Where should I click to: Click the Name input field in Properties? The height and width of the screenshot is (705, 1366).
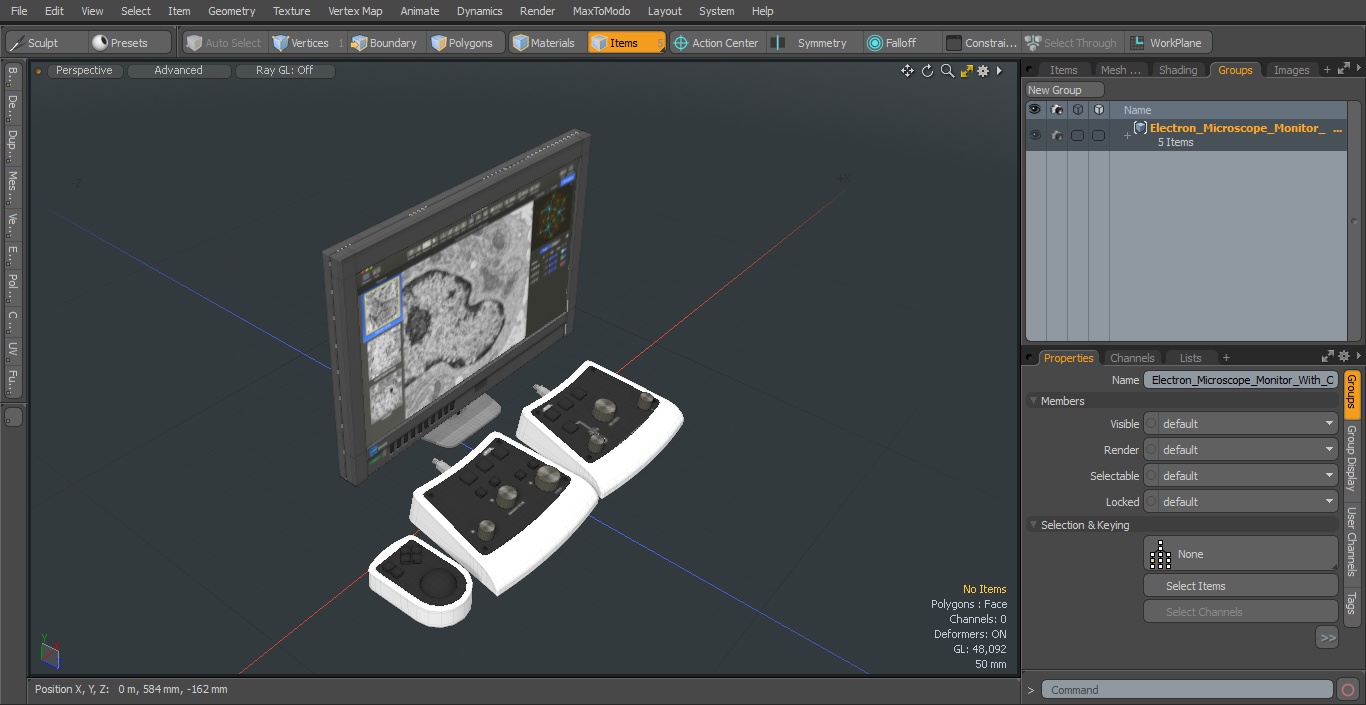[x=1241, y=380]
